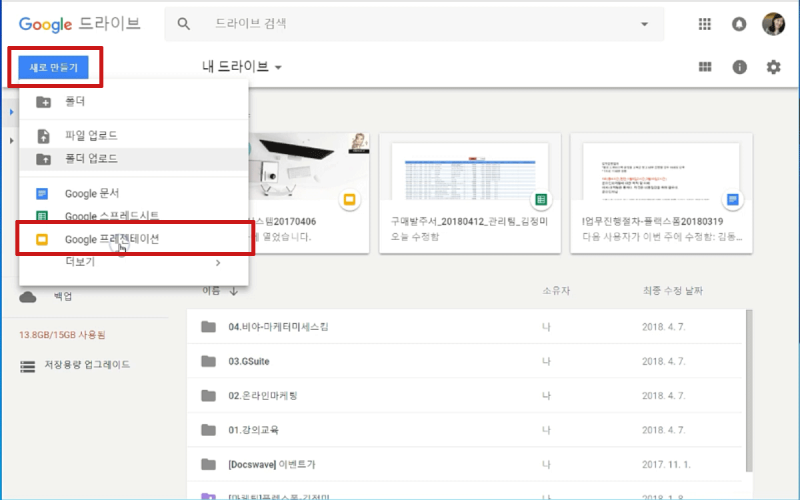The height and width of the screenshot is (500, 800).
Task: Click the 최종 수정 날짜 column header
Action: pyautogui.click(x=672, y=291)
